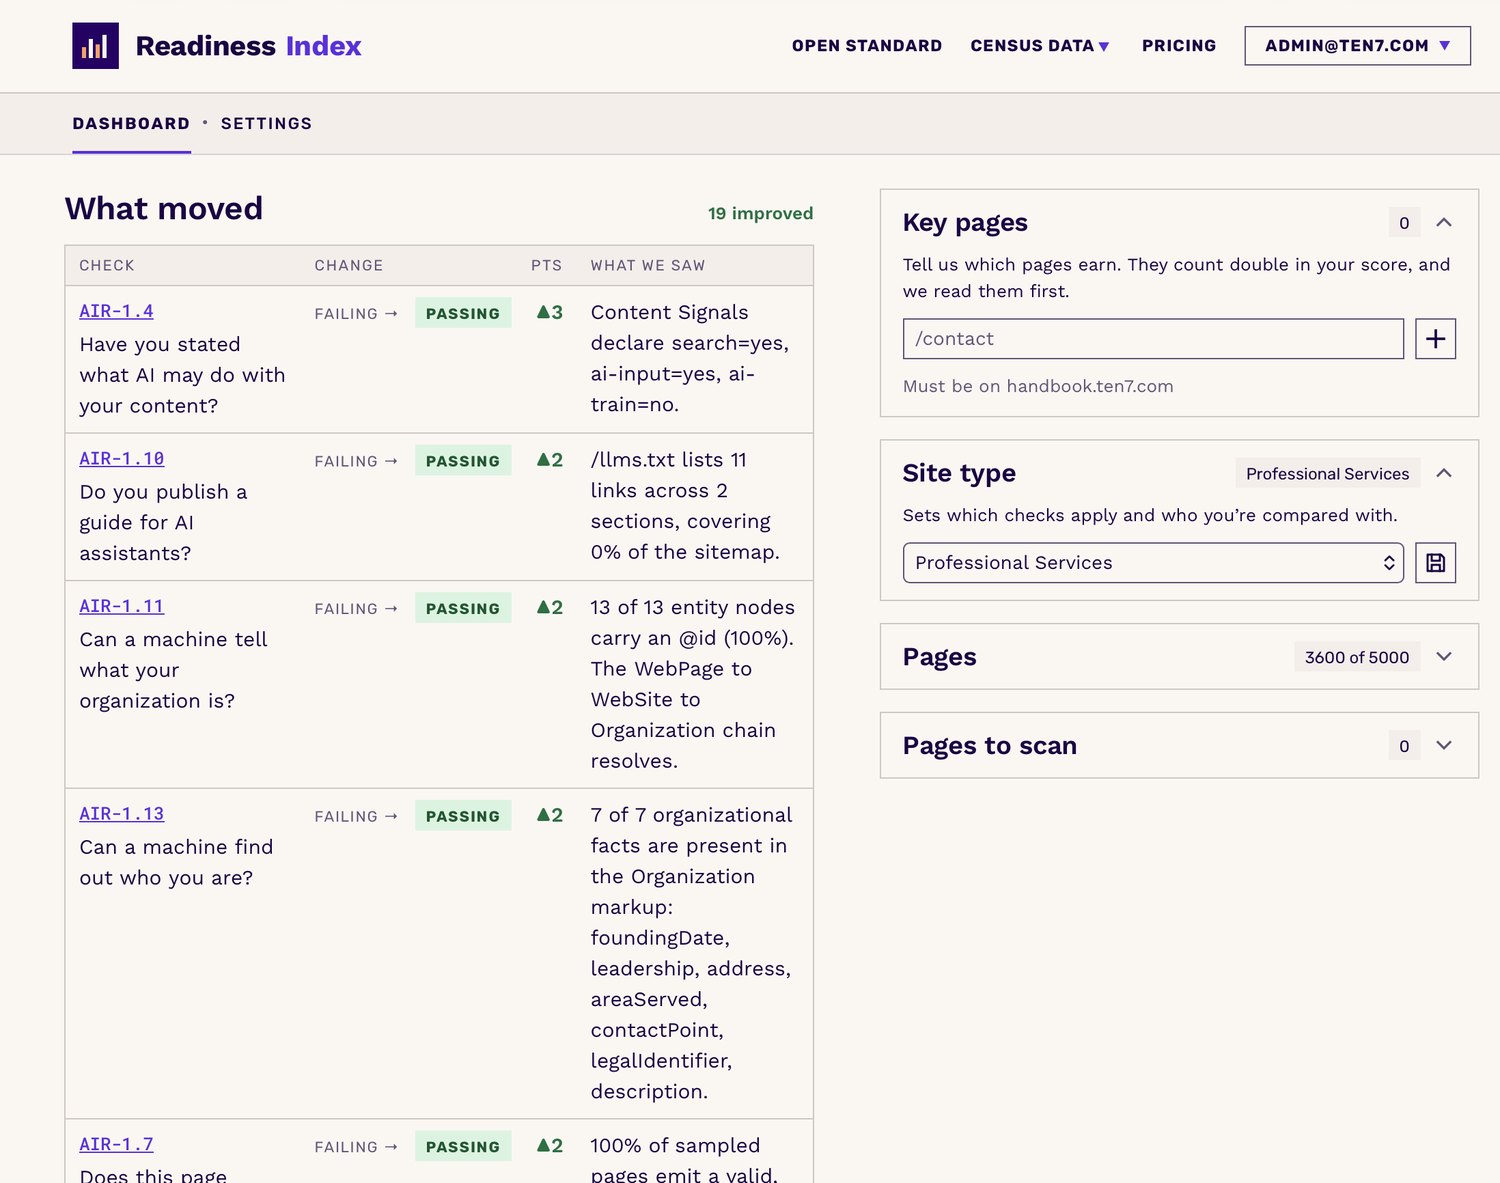Click the PTS column header

click(x=546, y=265)
